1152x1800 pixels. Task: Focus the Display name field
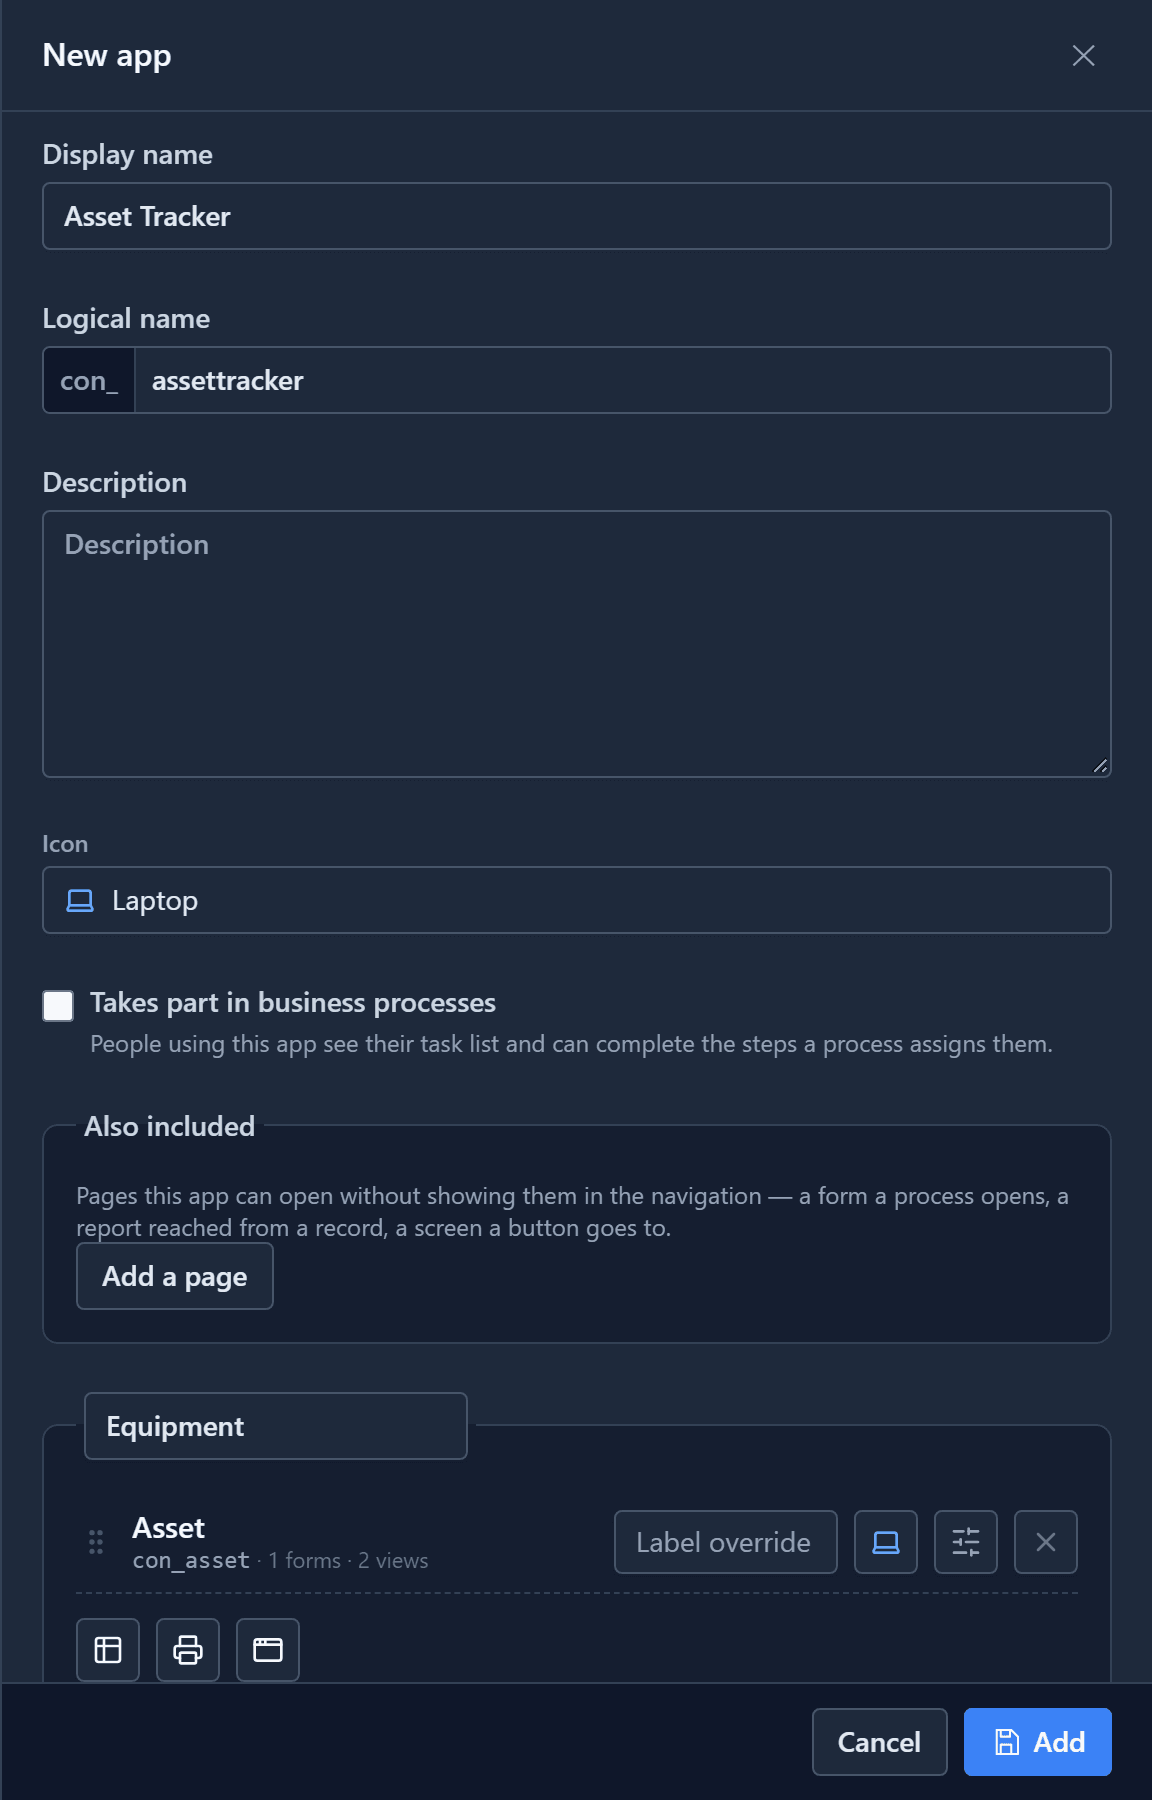pos(577,216)
